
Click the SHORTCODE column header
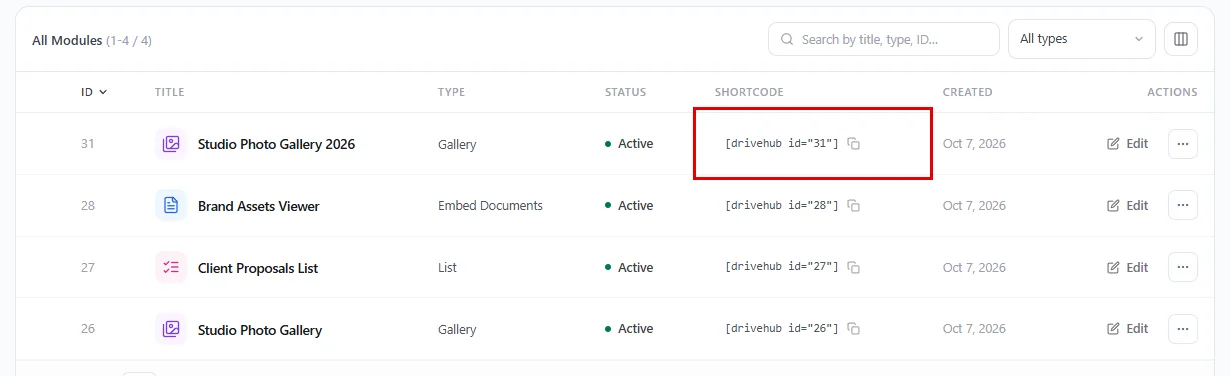pos(749,92)
